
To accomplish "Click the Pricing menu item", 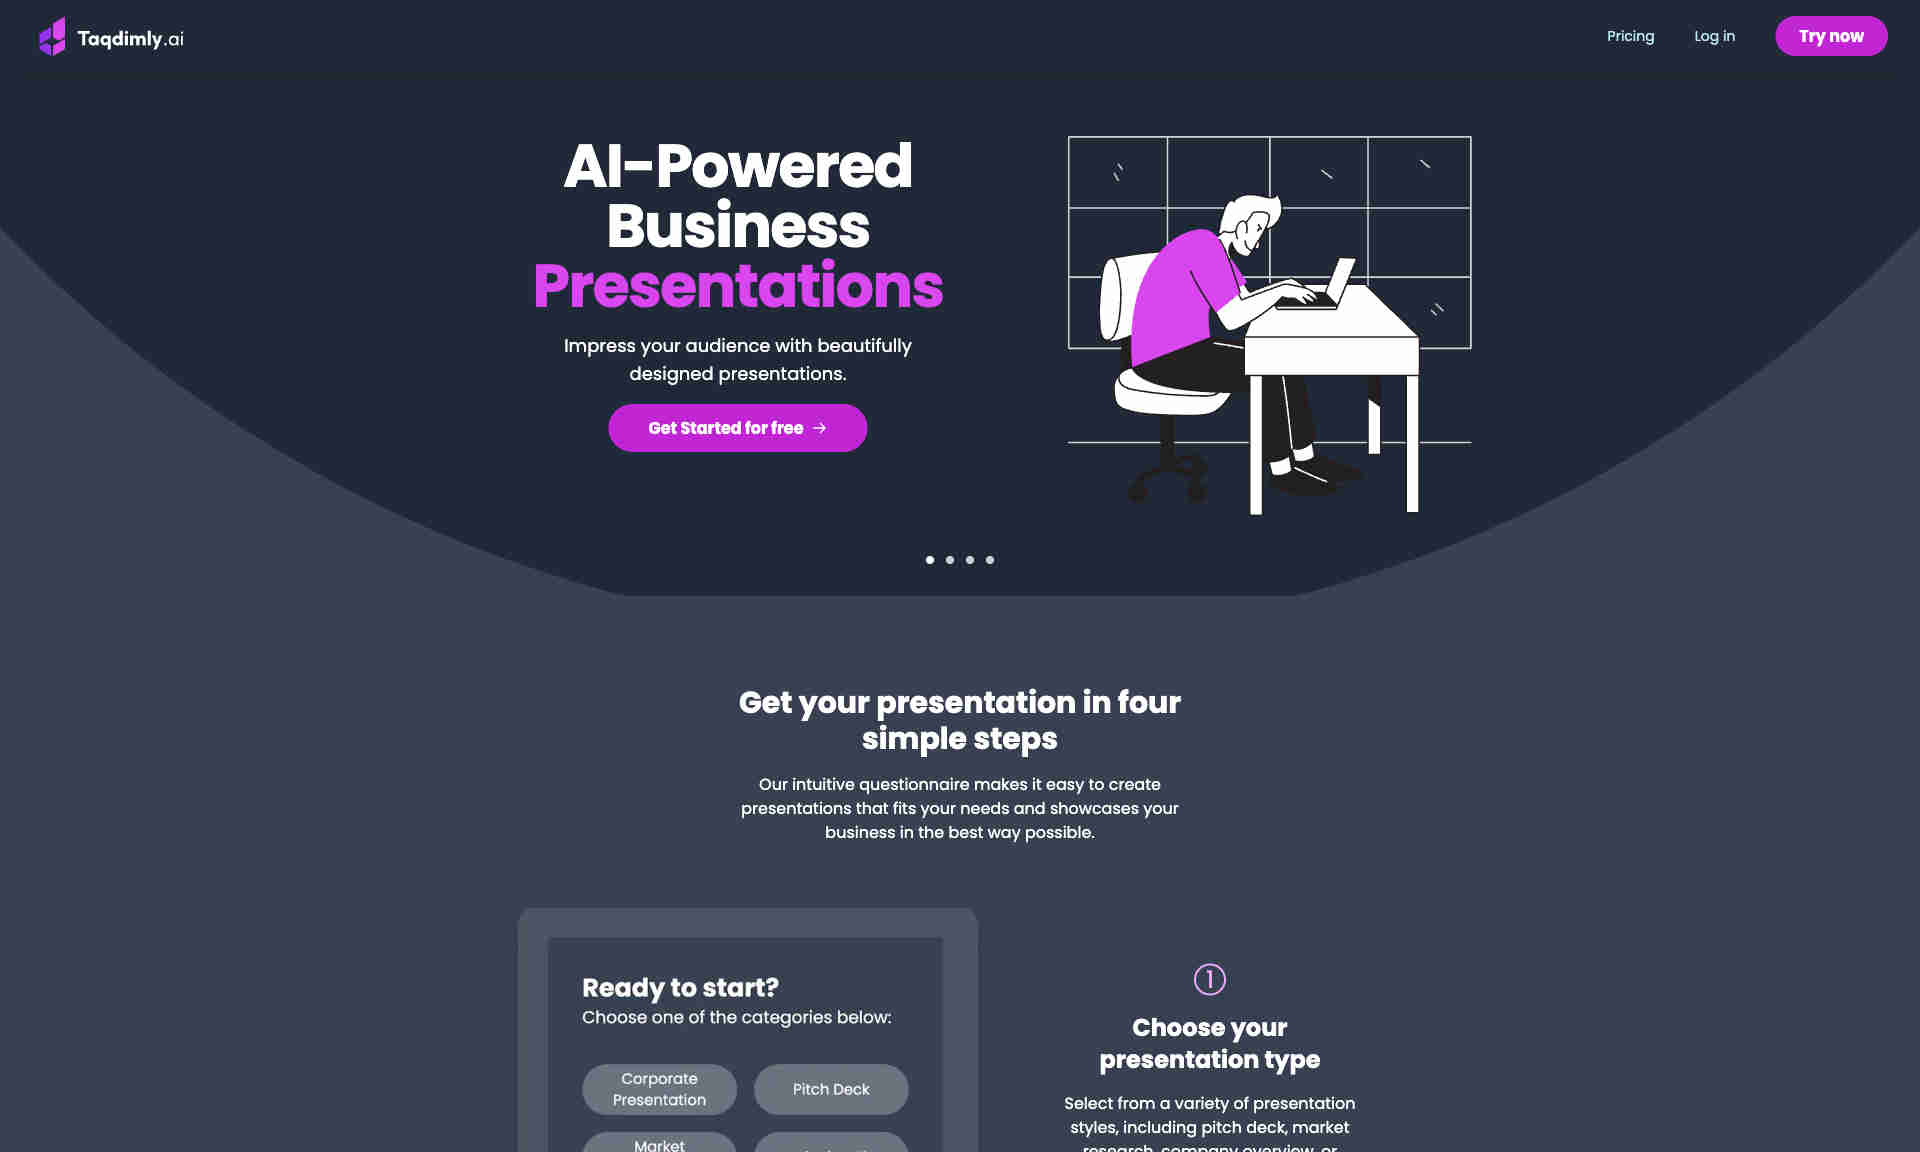I will point(1631,36).
